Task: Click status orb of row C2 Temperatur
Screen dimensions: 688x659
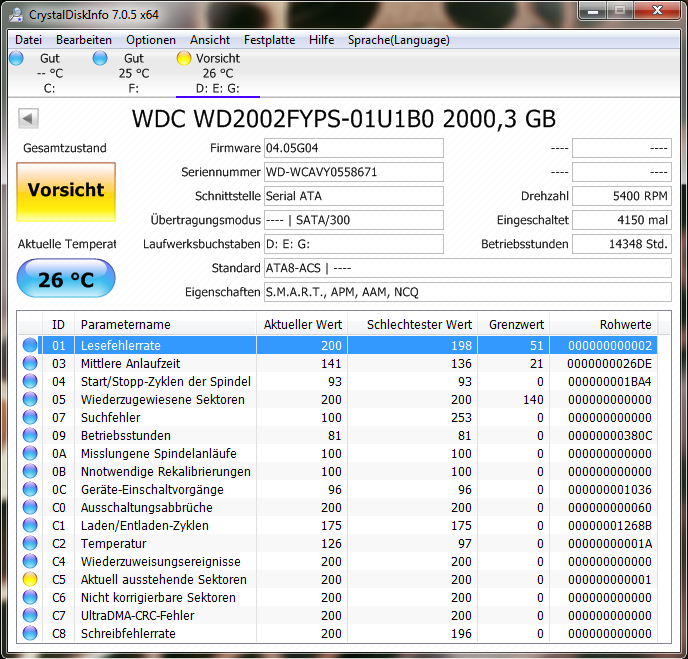Action: click(x=30, y=543)
